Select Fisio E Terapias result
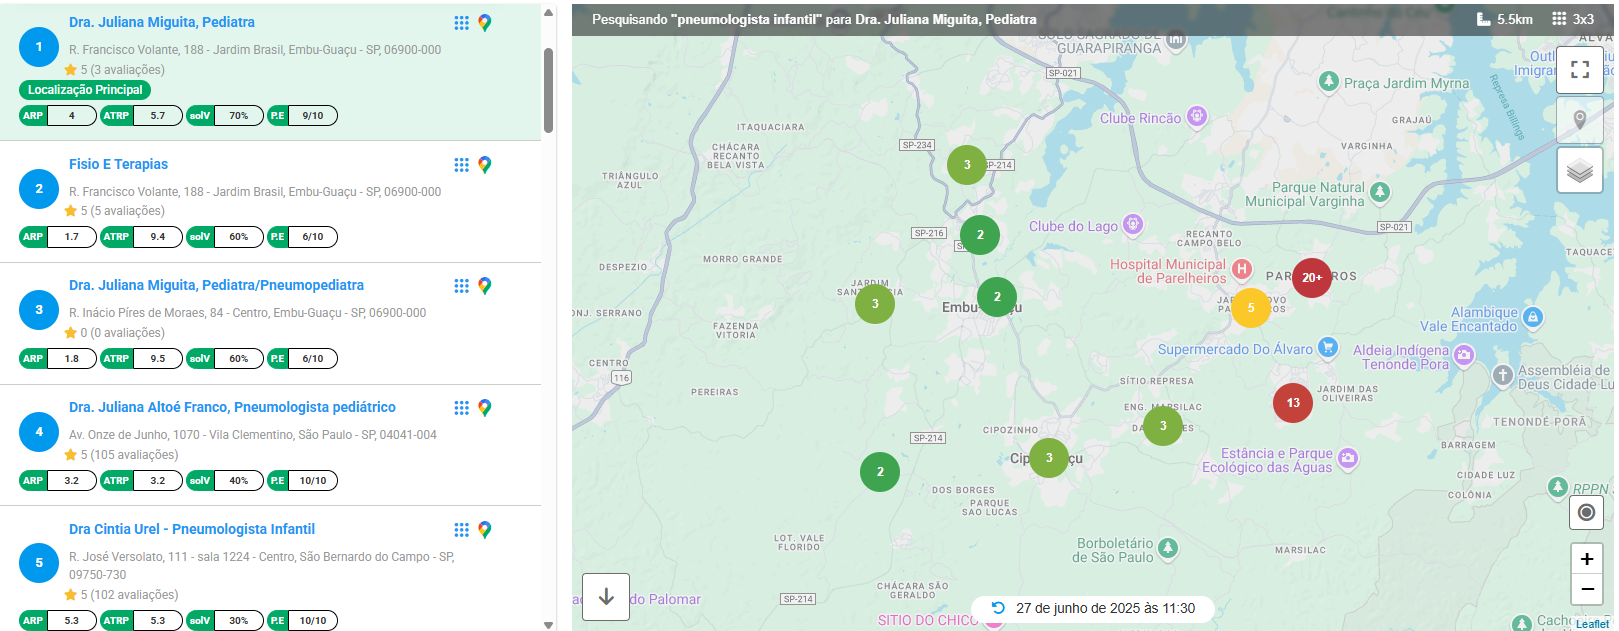 click(x=118, y=164)
